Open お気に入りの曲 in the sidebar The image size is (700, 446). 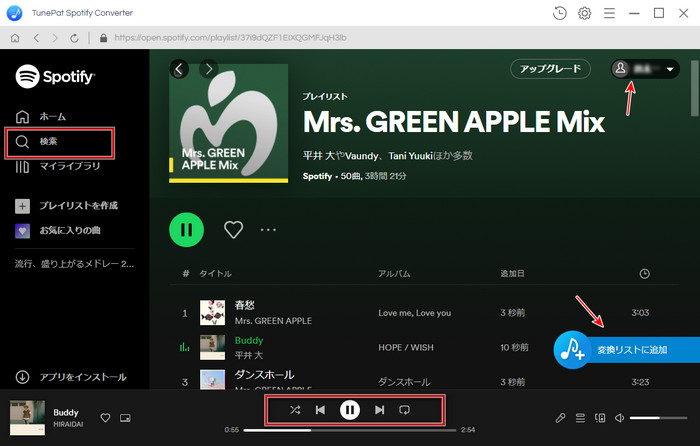(x=58, y=231)
